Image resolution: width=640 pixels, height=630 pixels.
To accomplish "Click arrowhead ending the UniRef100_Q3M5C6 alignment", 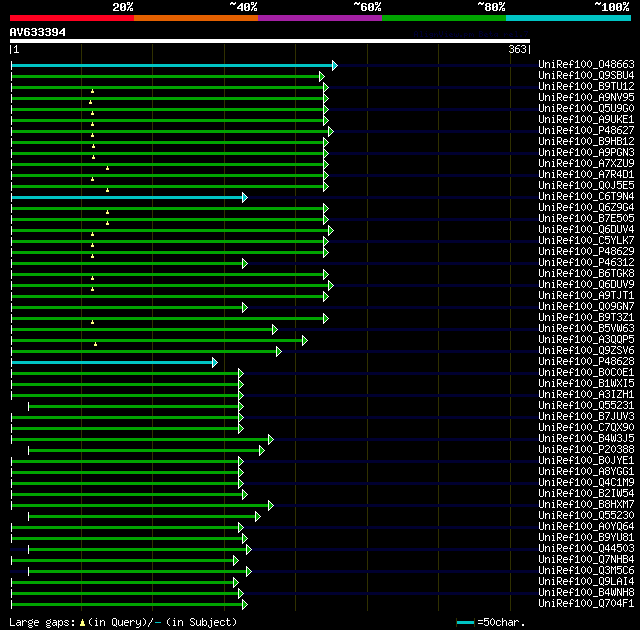I will pos(249,572).
